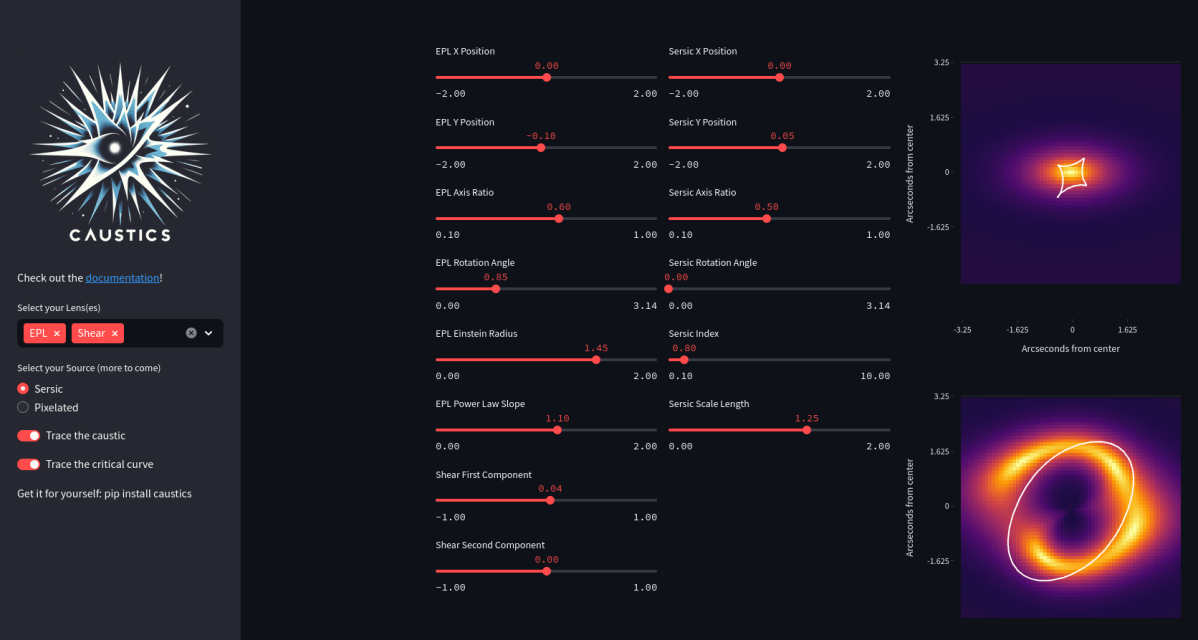This screenshot has width=1198, height=640.
Task: Remove the EPL lens tag
Action: 57,333
